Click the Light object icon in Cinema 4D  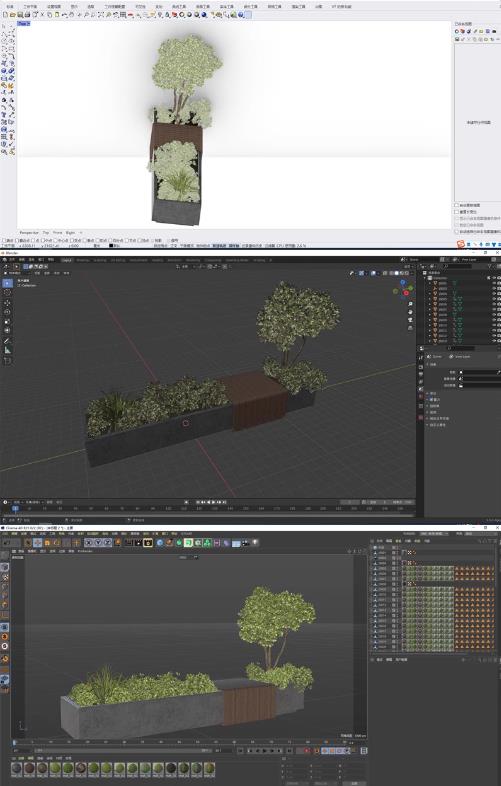click(x=255, y=542)
